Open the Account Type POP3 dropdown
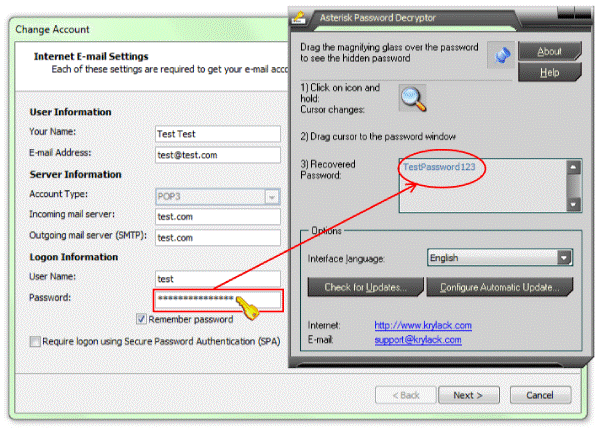This screenshot has height=431, width=600. coord(272,197)
